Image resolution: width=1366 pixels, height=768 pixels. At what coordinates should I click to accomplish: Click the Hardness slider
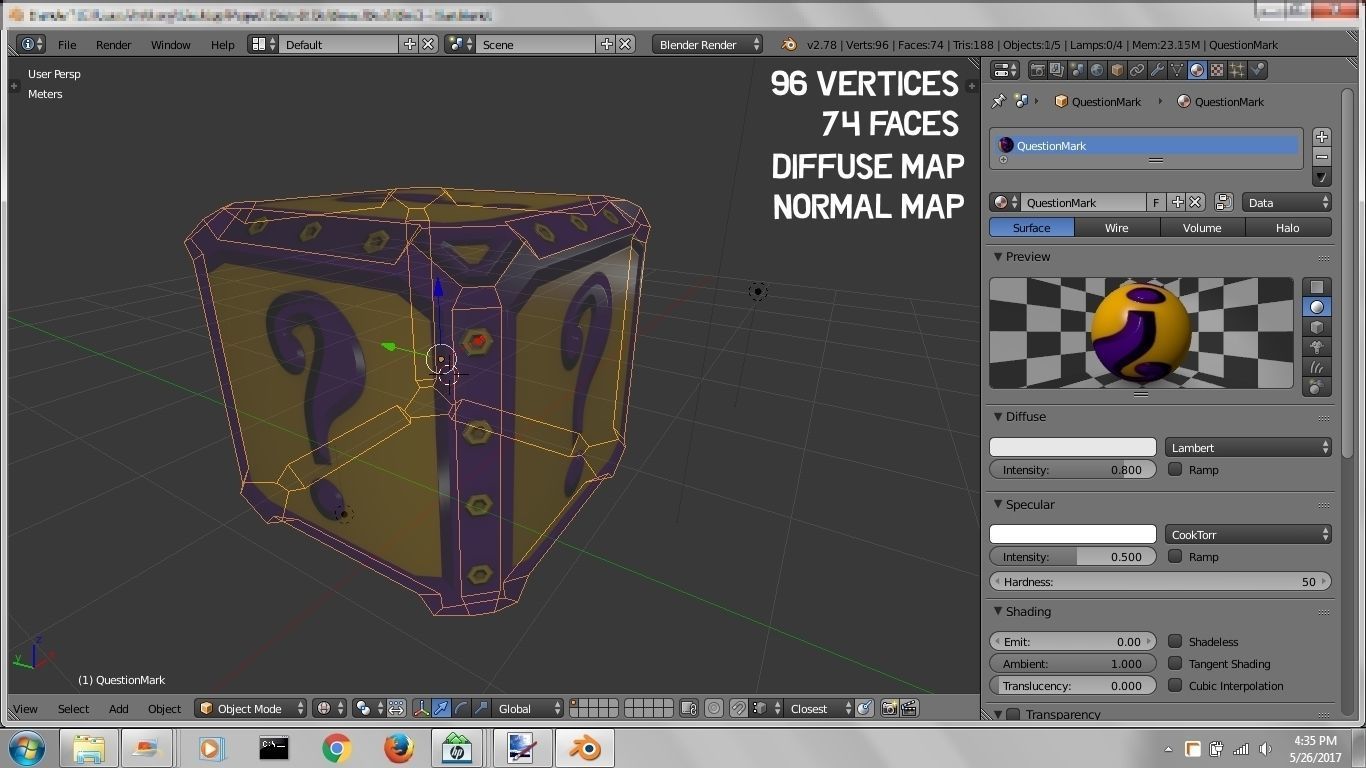pos(1160,581)
